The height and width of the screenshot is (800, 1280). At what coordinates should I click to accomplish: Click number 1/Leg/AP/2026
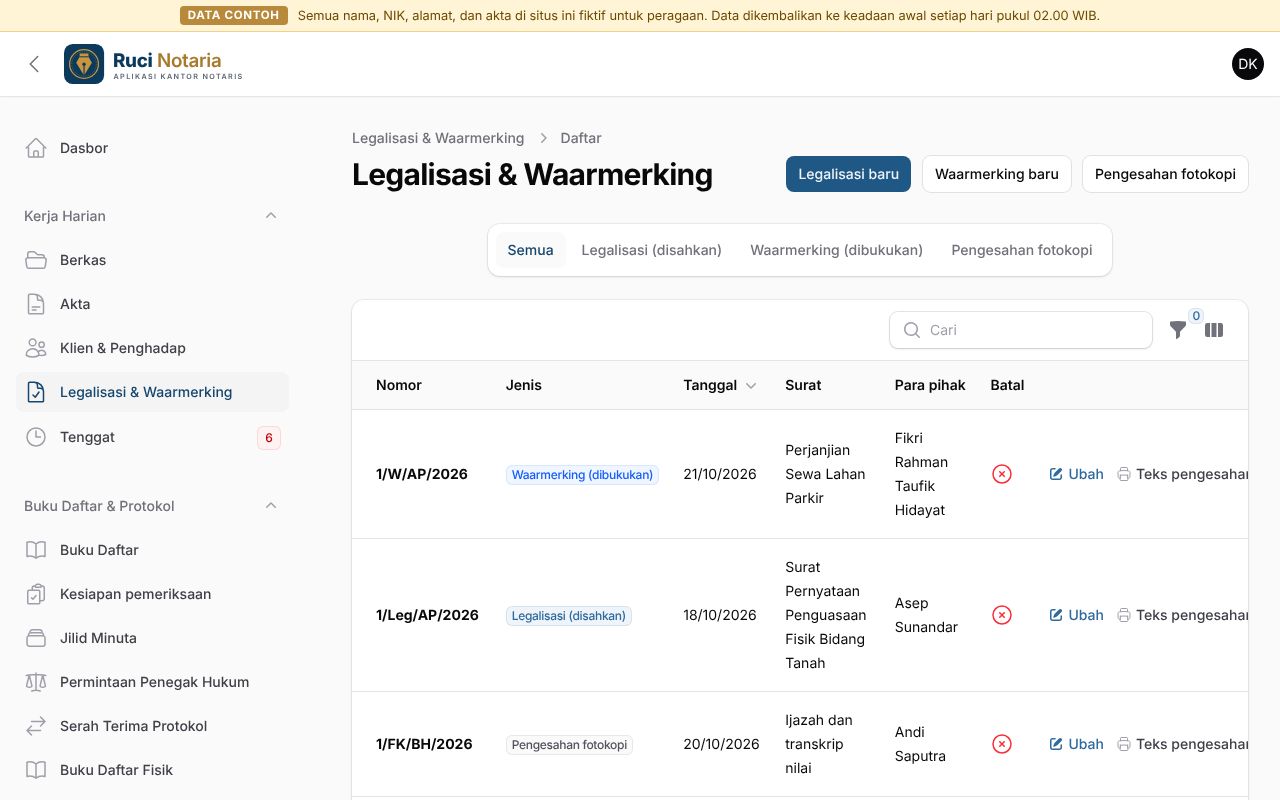click(x=427, y=615)
